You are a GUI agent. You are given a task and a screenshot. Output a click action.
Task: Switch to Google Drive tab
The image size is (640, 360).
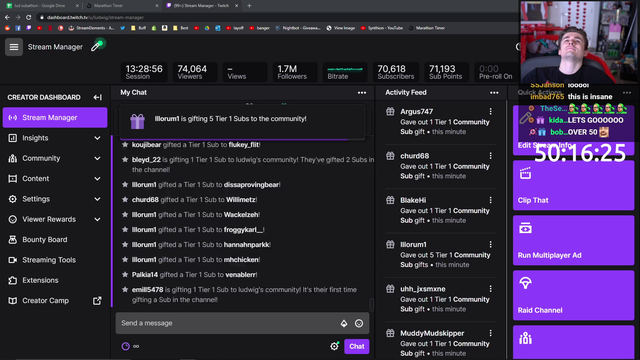pos(43,6)
